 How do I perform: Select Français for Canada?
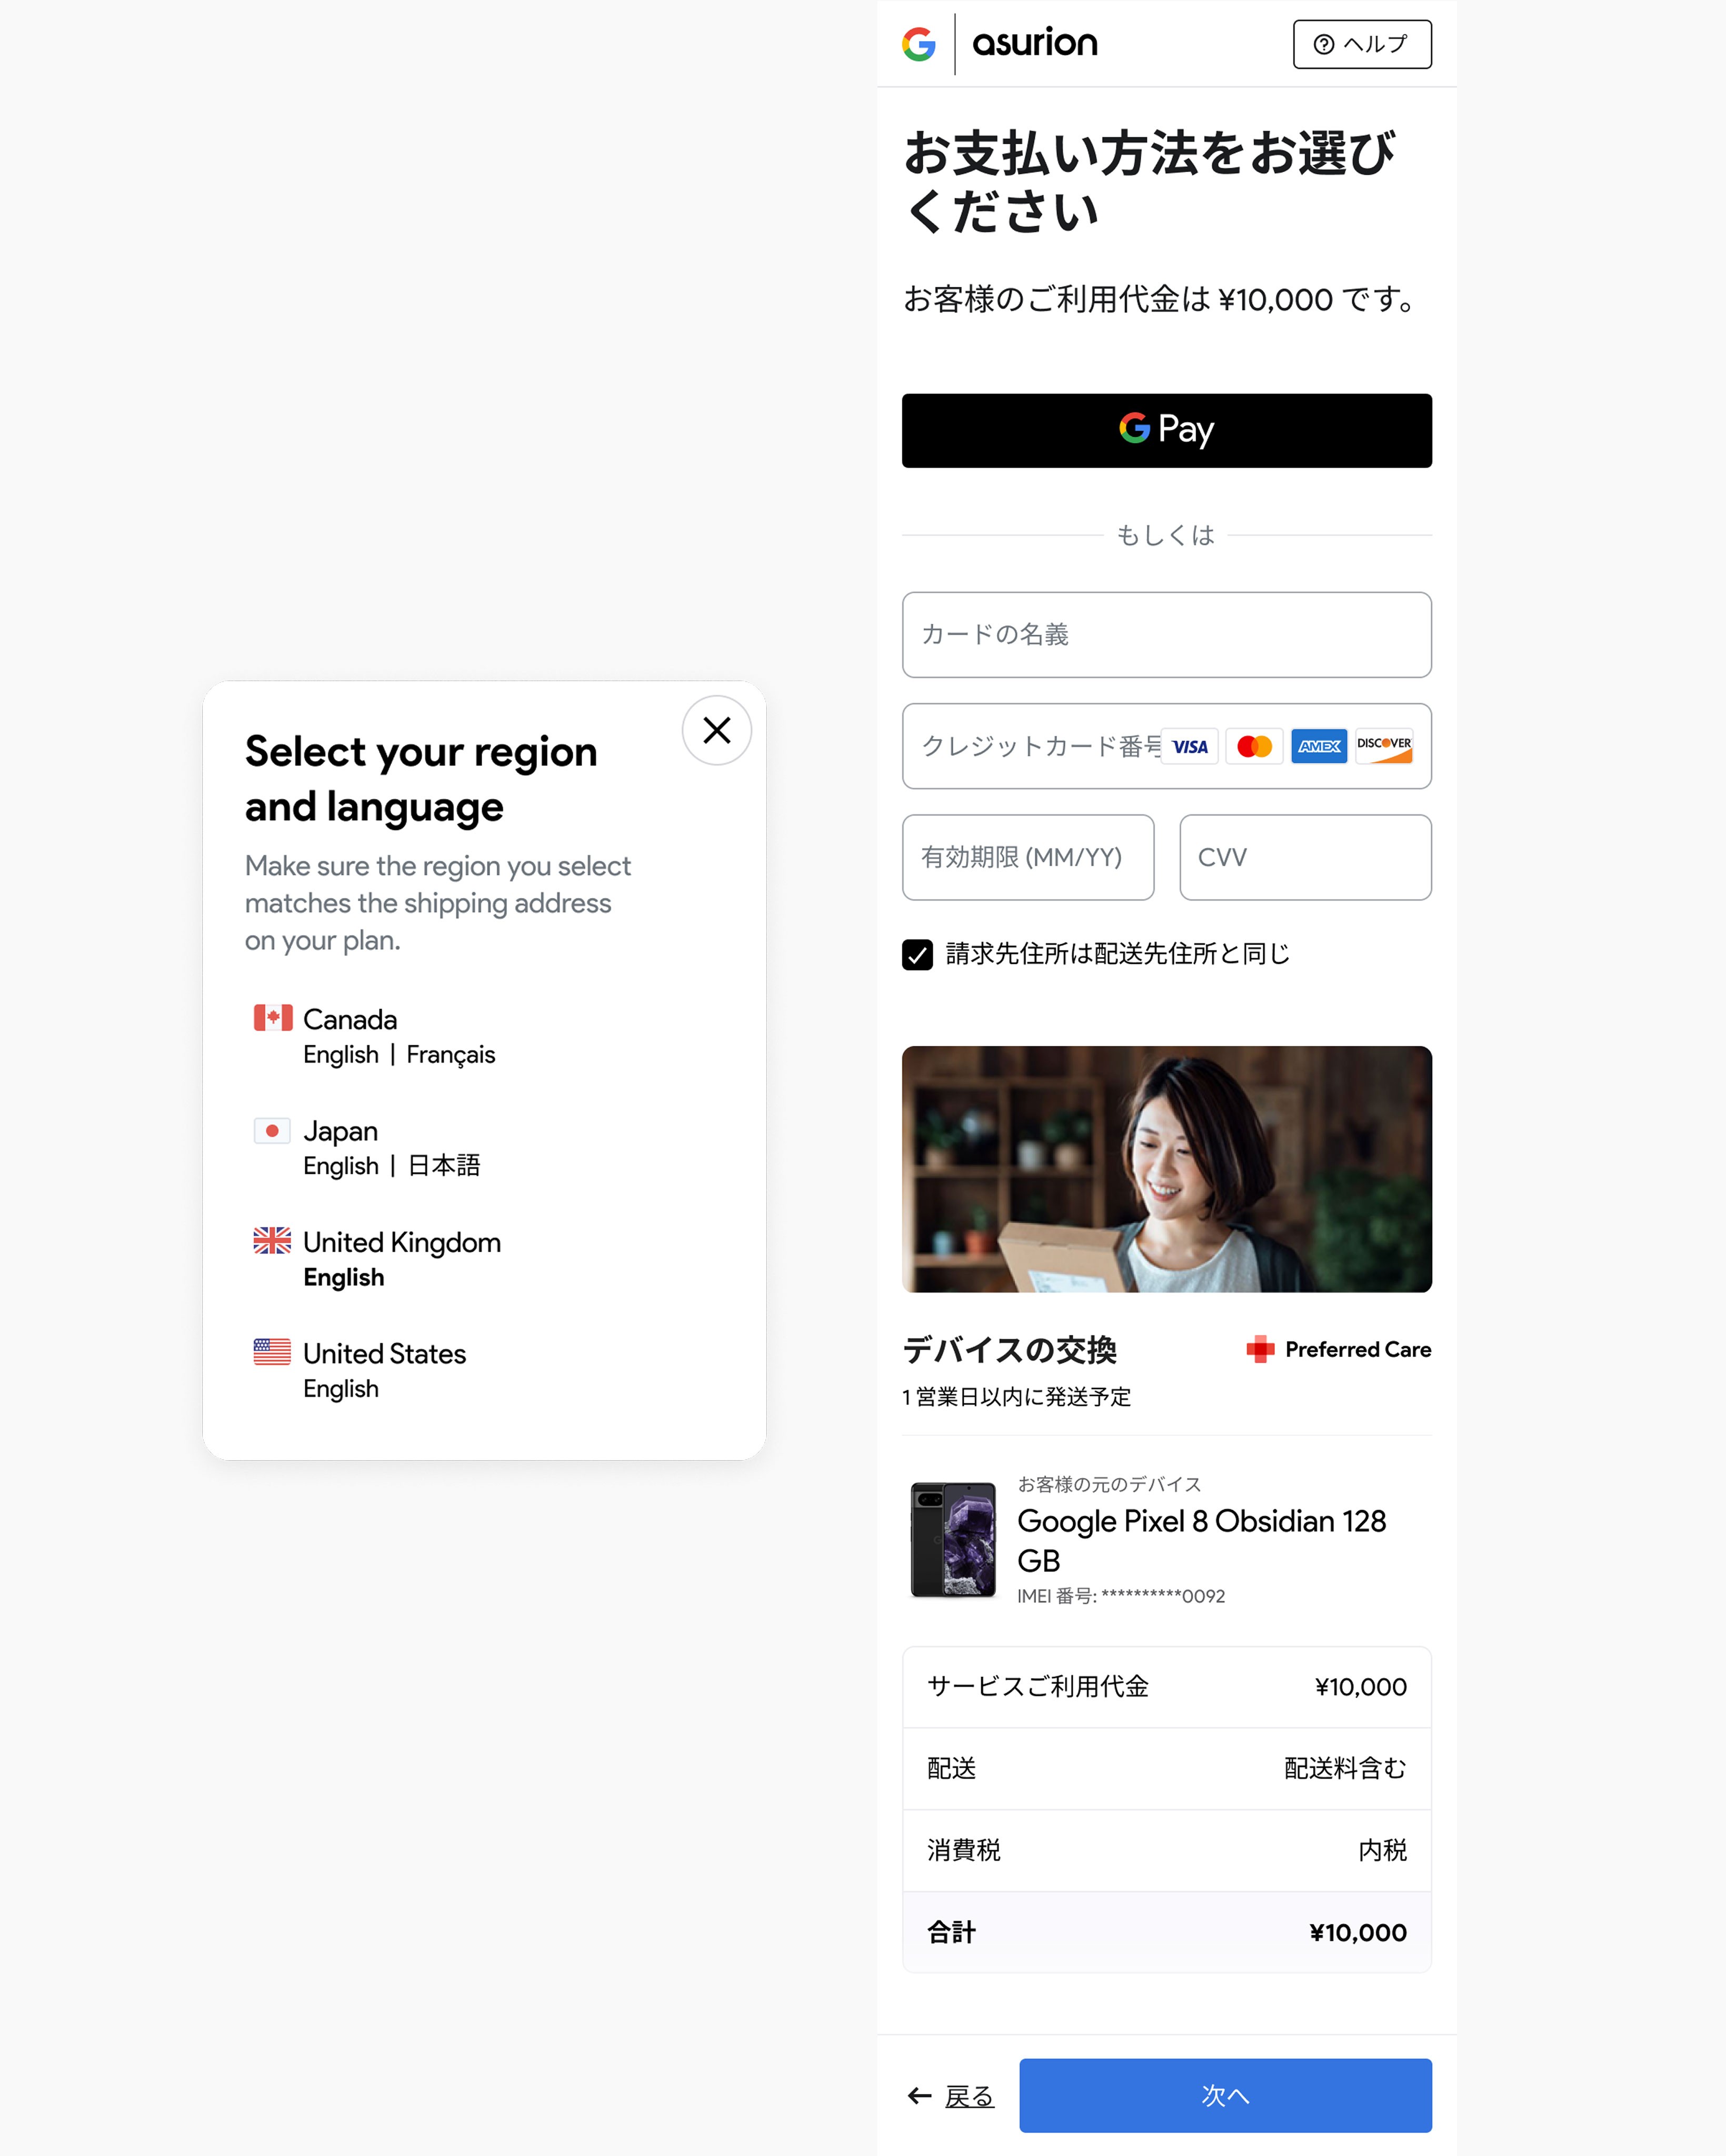coord(450,1055)
